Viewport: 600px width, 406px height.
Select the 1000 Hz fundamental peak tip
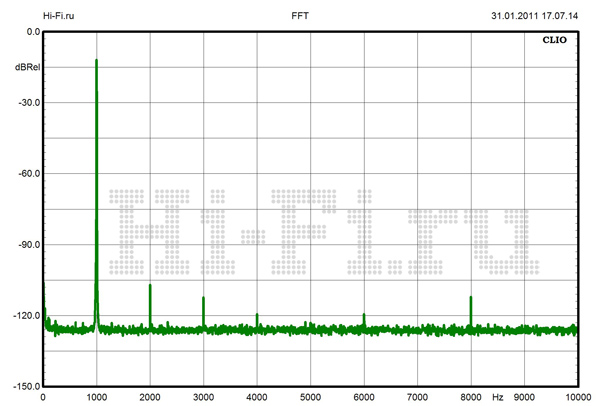(x=96, y=61)
